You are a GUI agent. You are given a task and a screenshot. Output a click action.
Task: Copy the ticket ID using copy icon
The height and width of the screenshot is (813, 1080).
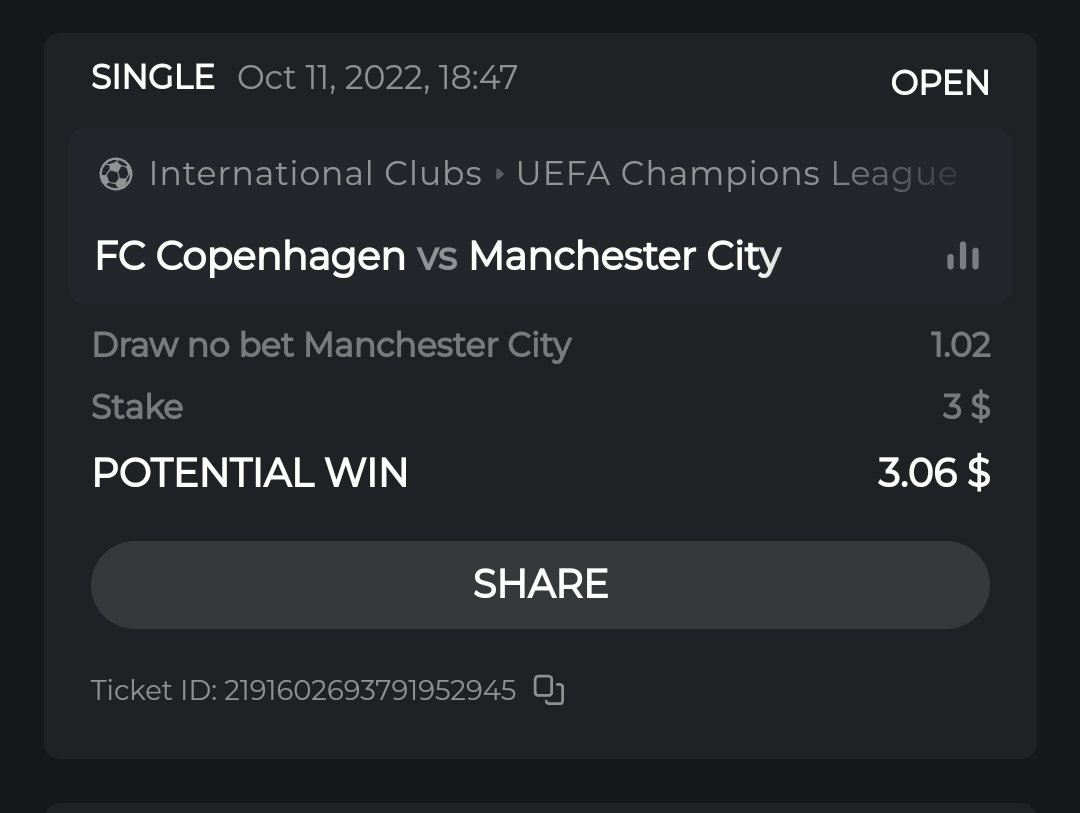[x=549, y=690]
